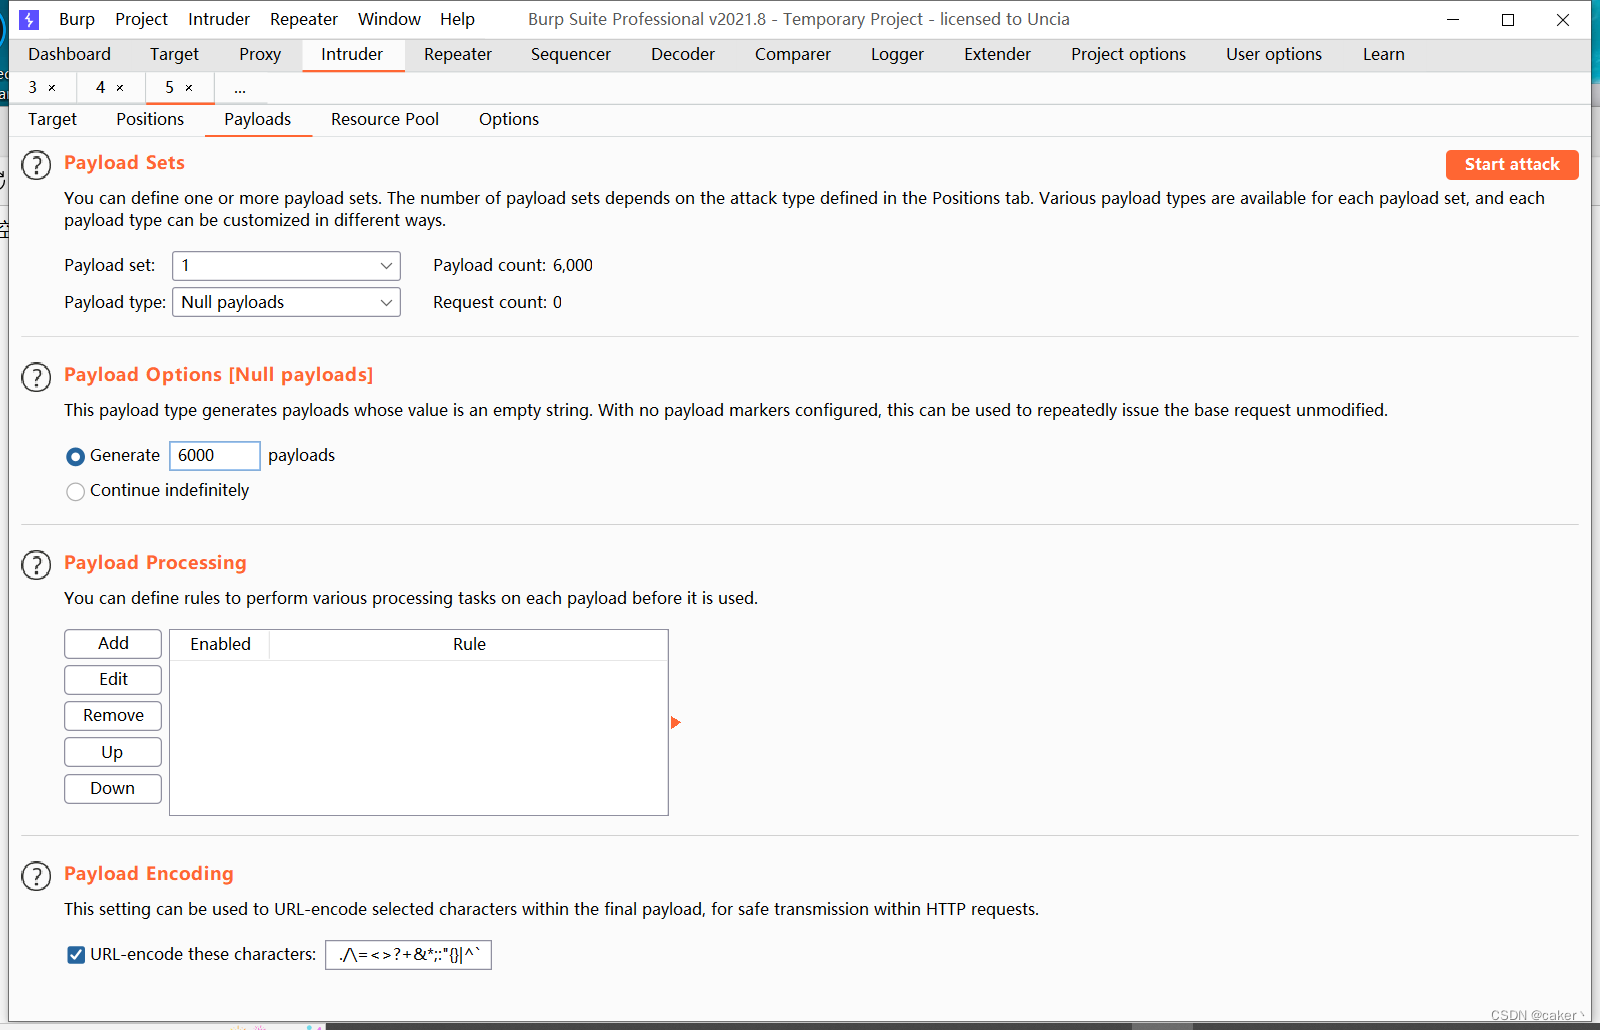The width and height of the screenshot is (1600, 1030).
Task: Open new Intruder tab with ellipsis
Action: (x=240, y=88)
